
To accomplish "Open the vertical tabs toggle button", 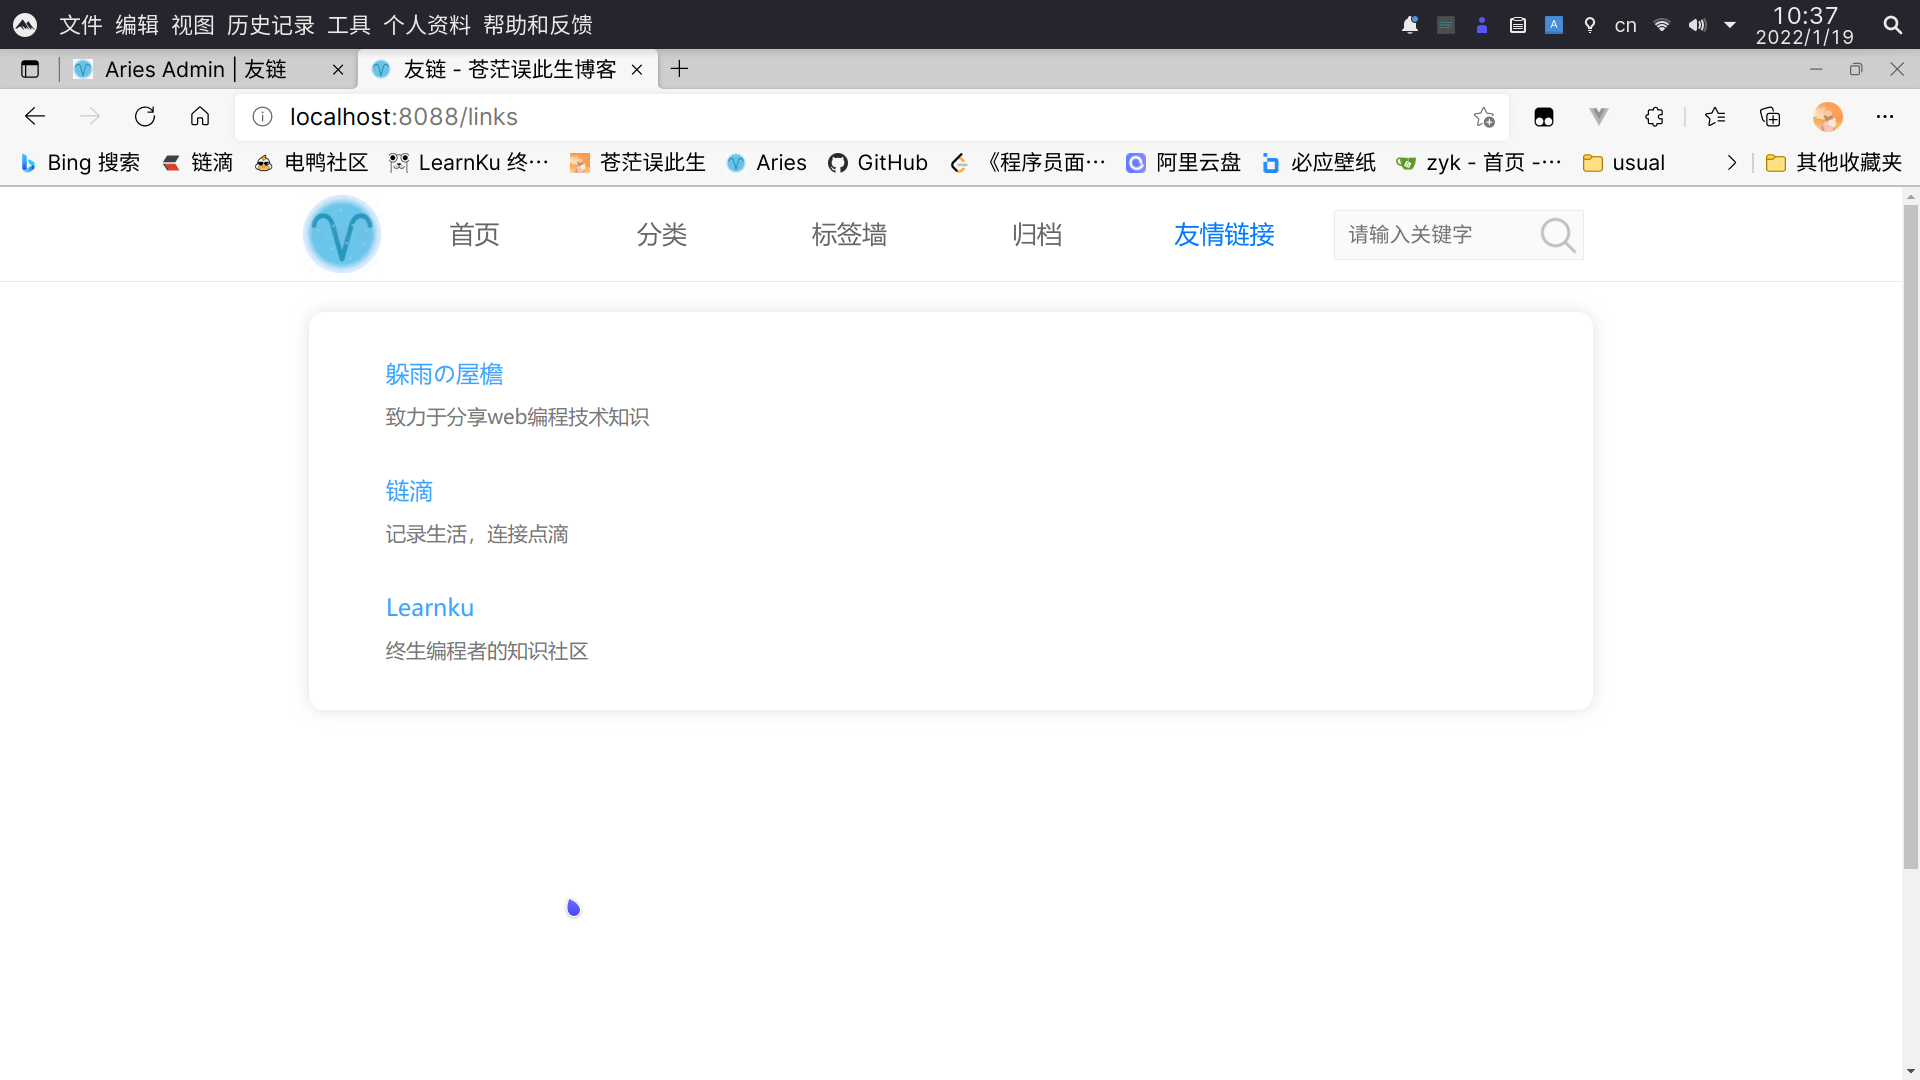I will (30, 69).
